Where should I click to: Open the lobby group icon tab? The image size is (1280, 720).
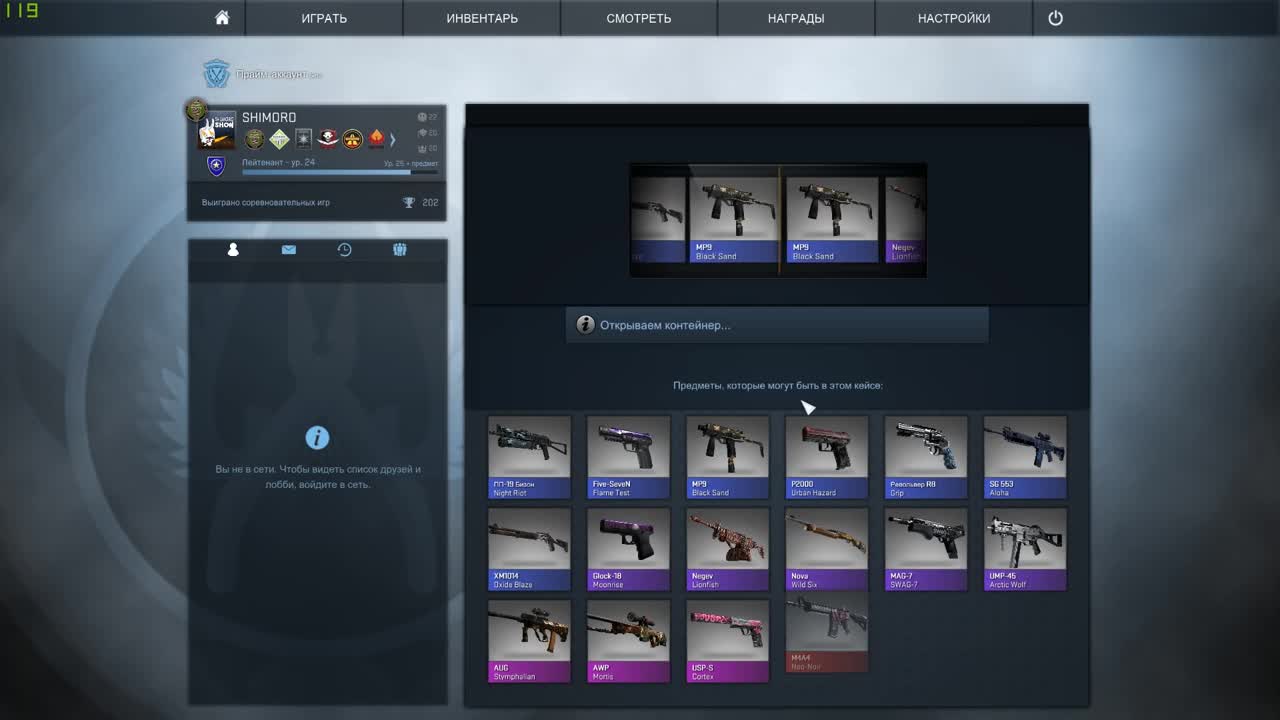[x=400, y=250]
